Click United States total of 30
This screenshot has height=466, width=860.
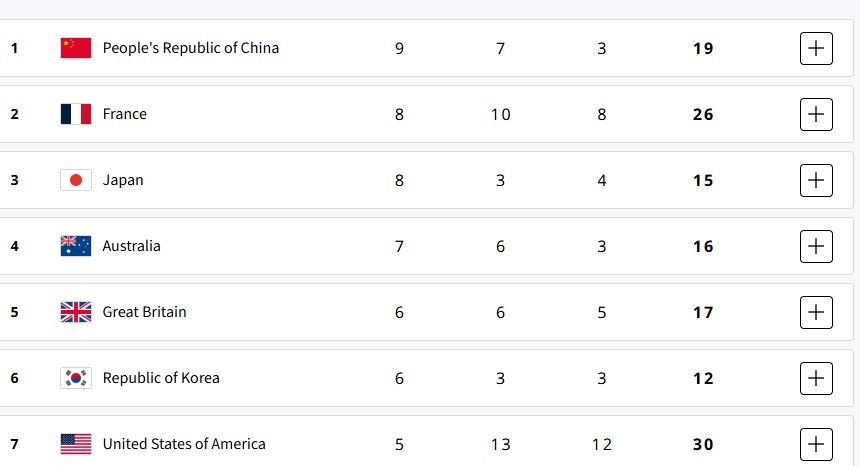703,444
